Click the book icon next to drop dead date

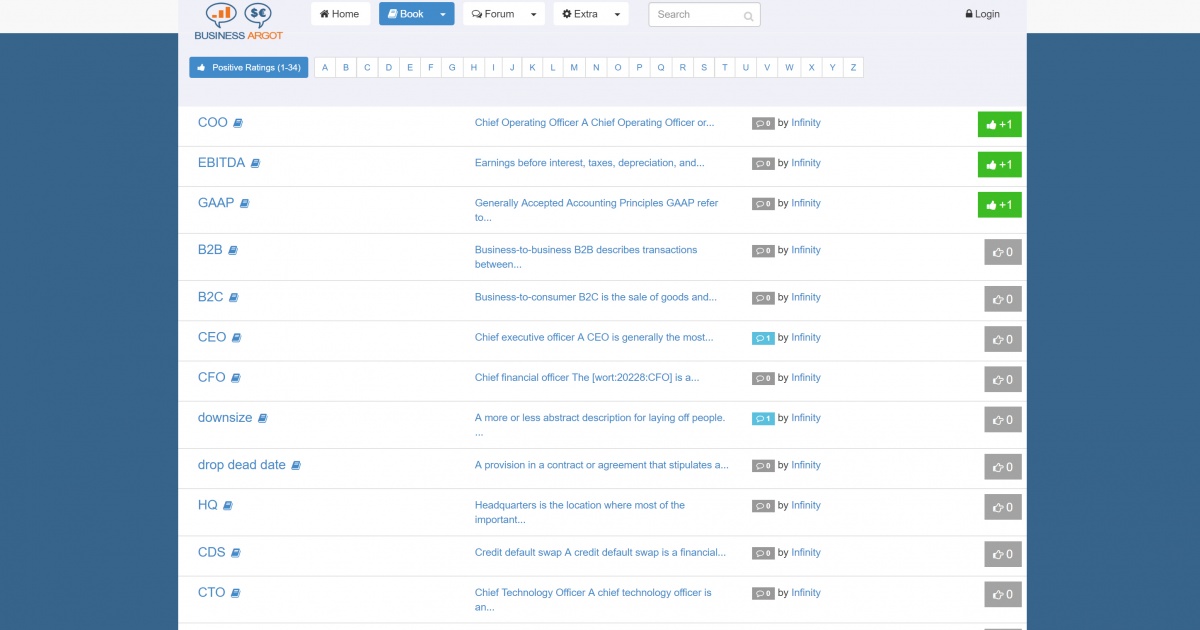[296, 465]
